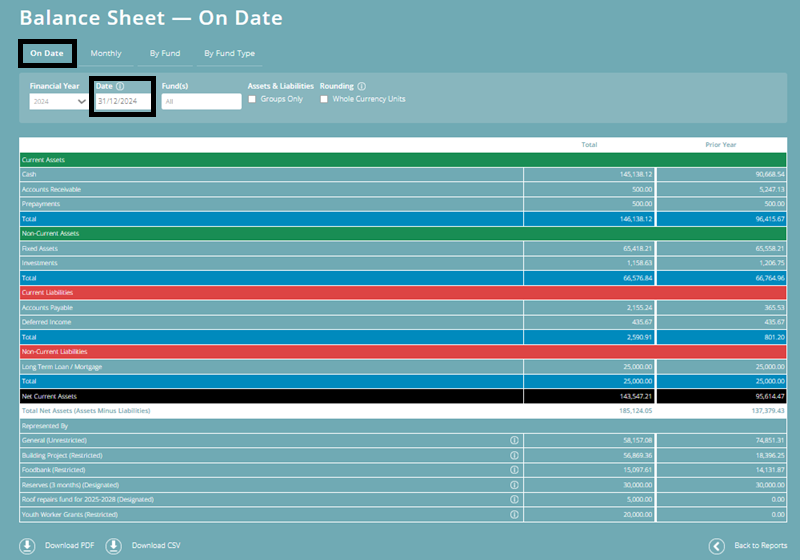
Task: Open the Financial Year dropdown
Action: pos(58,101)
